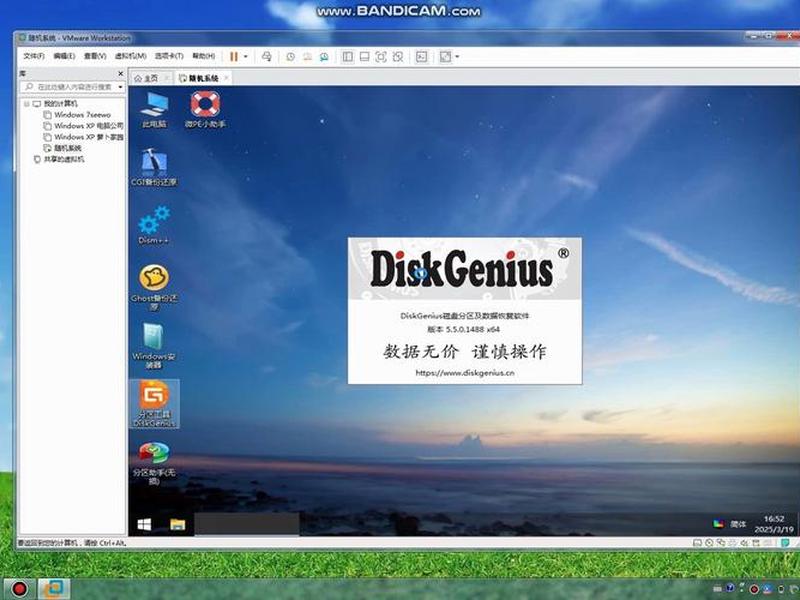Select the Windows安装器 desktop icon
Screen dimensions: 800x600
154,345
